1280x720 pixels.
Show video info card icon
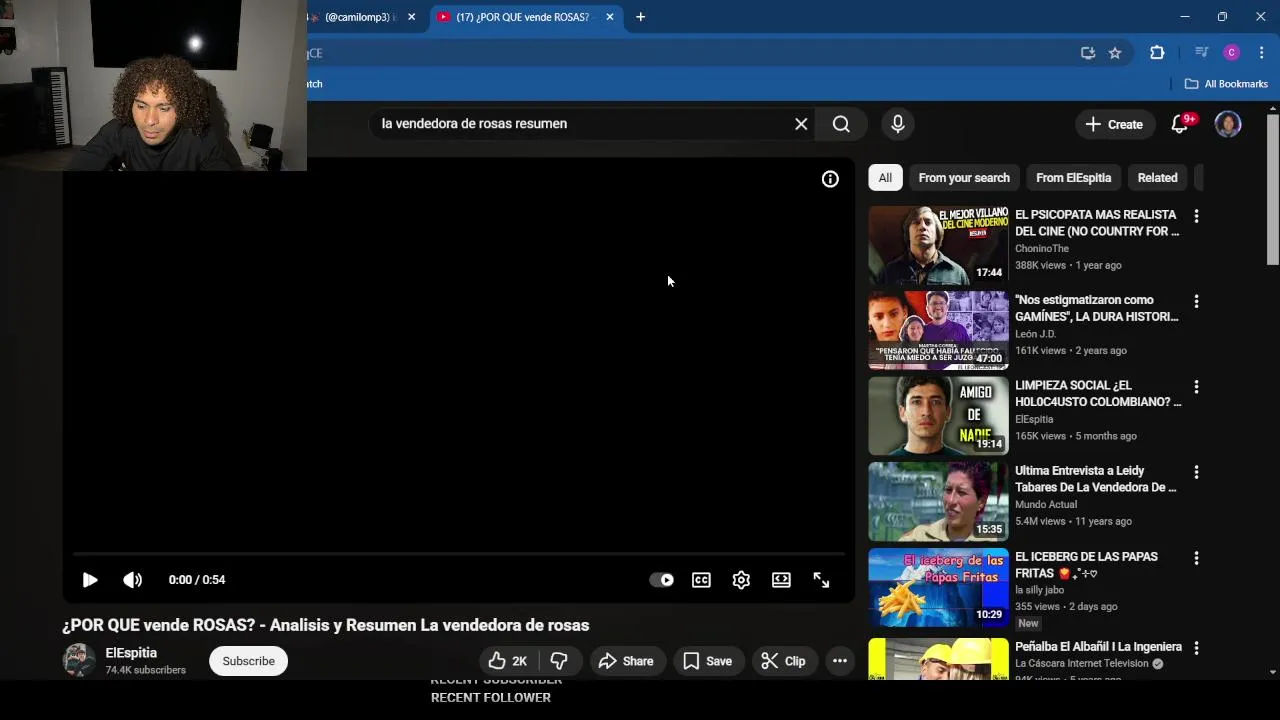coord(830,179)
